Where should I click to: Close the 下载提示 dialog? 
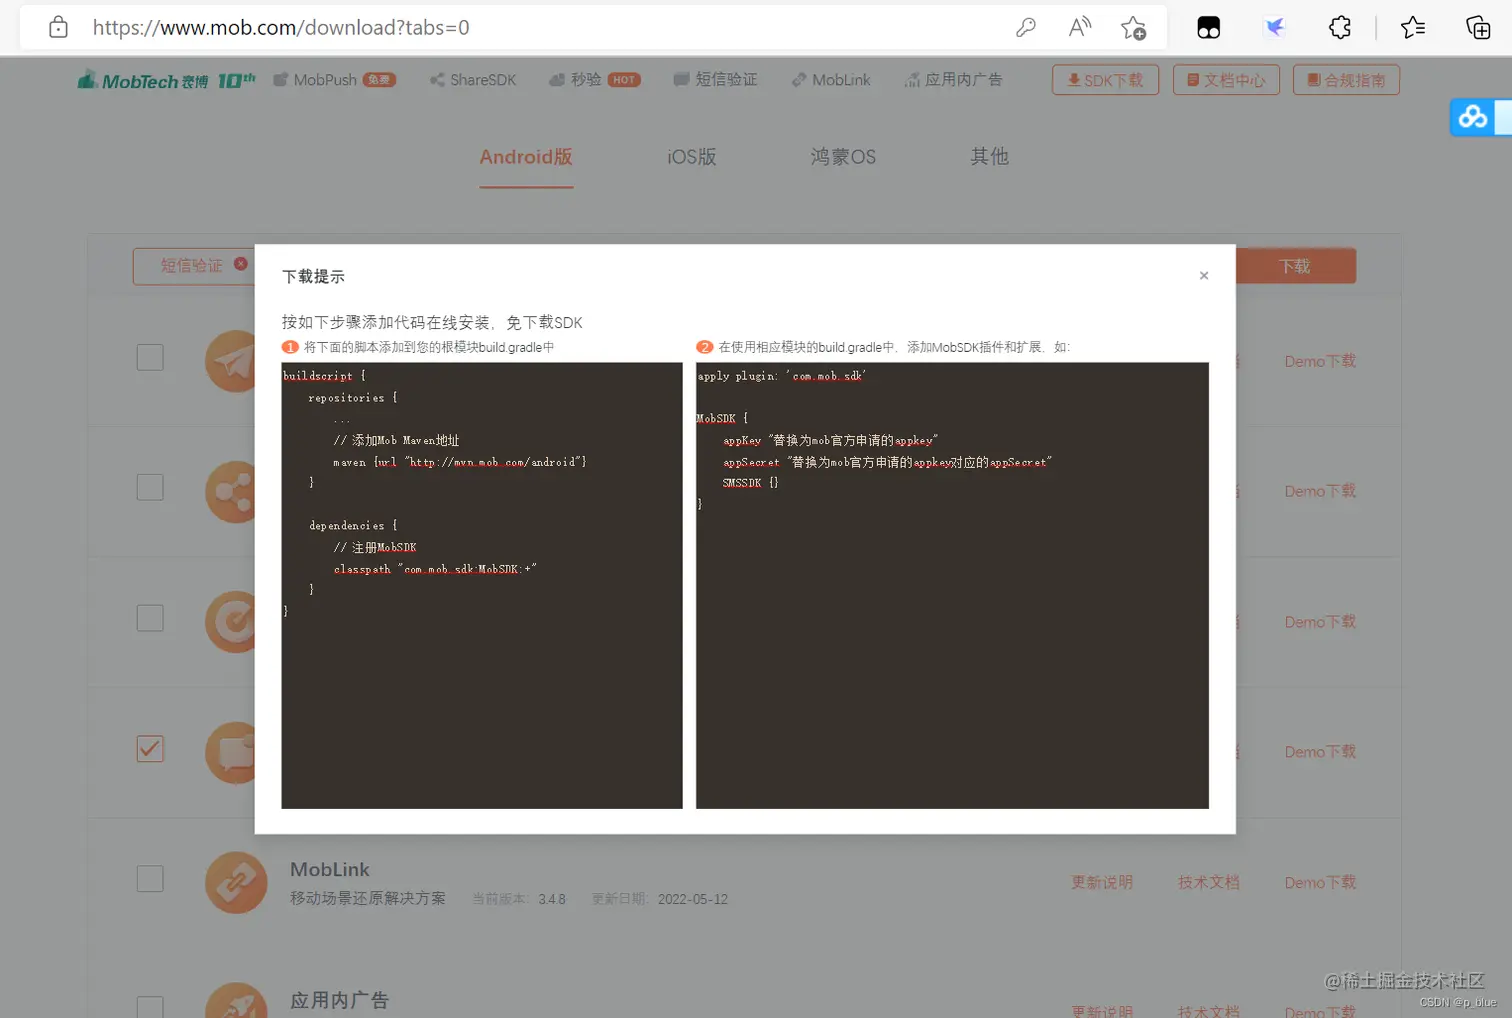1204,275
